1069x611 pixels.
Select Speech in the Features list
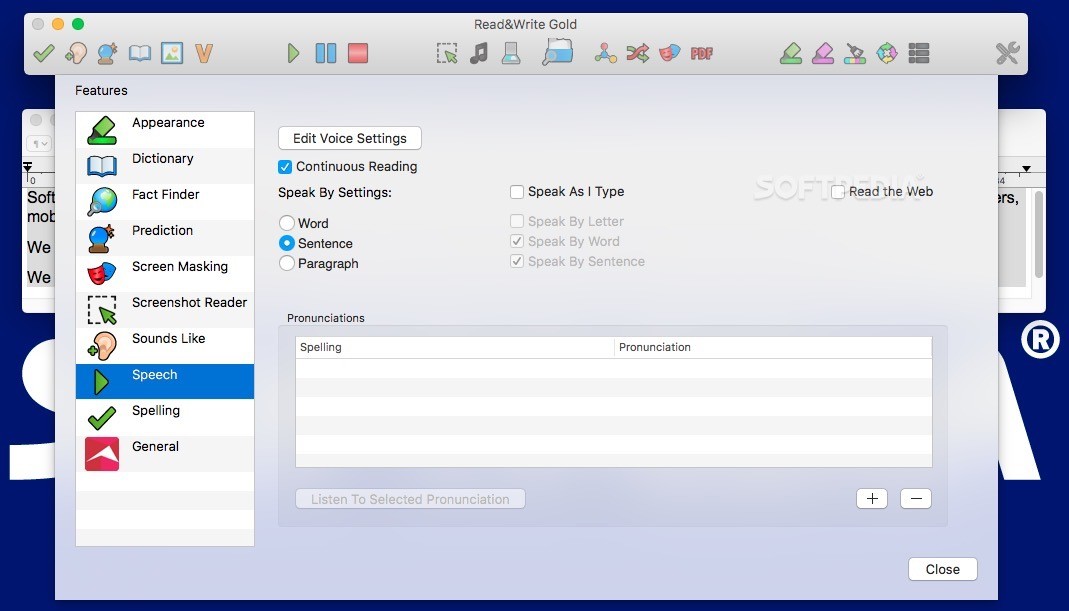click(x=165, y=382)
